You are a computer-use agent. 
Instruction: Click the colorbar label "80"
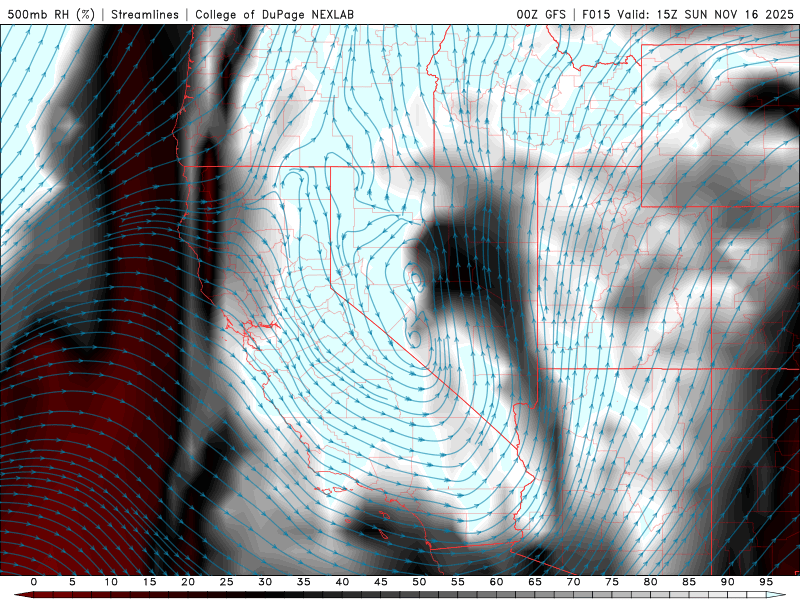(x=651, y=582)
